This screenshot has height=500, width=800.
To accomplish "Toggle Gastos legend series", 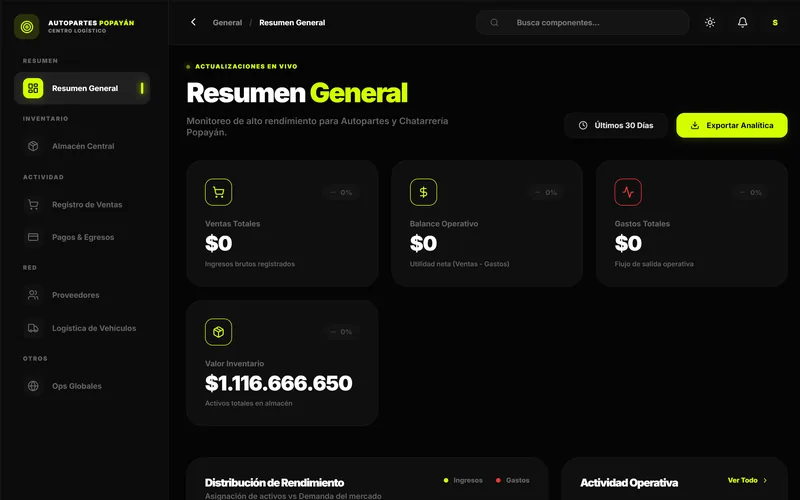I will pyautogui.click(x=512, y=480).
